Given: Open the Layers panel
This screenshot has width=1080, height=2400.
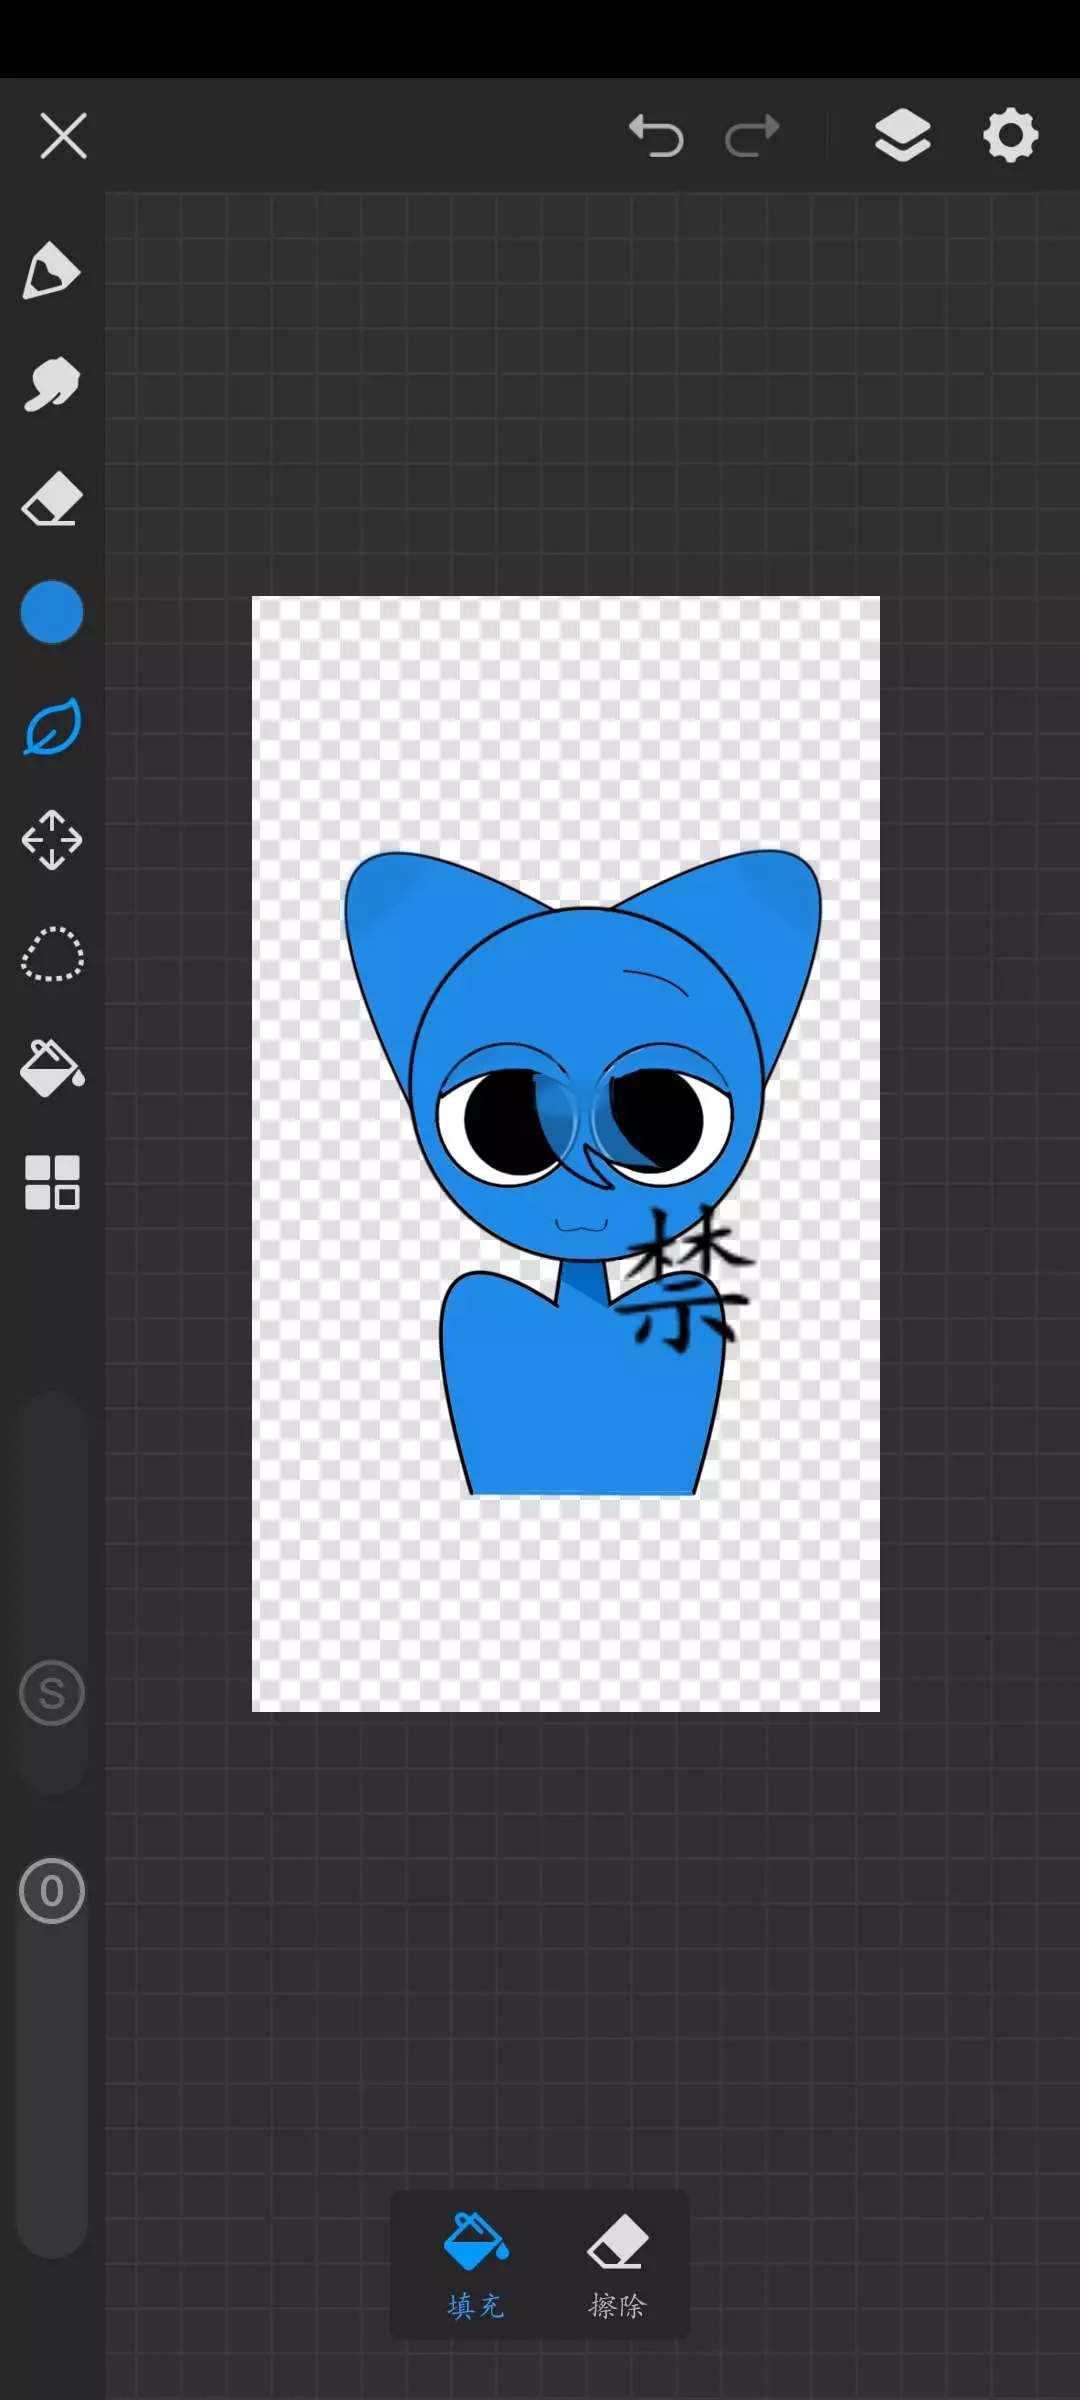Looking at the screenshot, I should point(902,136).
